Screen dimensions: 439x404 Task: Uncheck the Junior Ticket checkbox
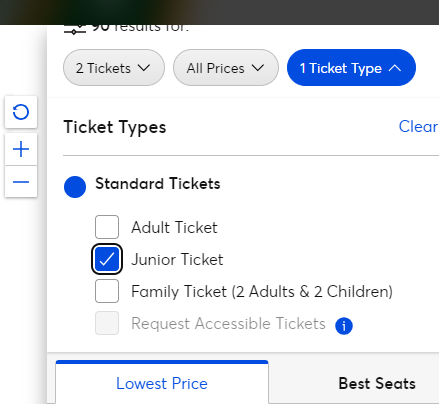pyautogui.click(x=107, y=259)
